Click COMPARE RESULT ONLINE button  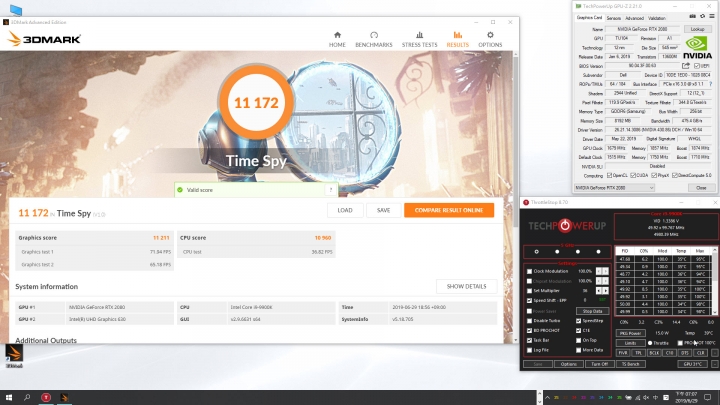(449, 210)
